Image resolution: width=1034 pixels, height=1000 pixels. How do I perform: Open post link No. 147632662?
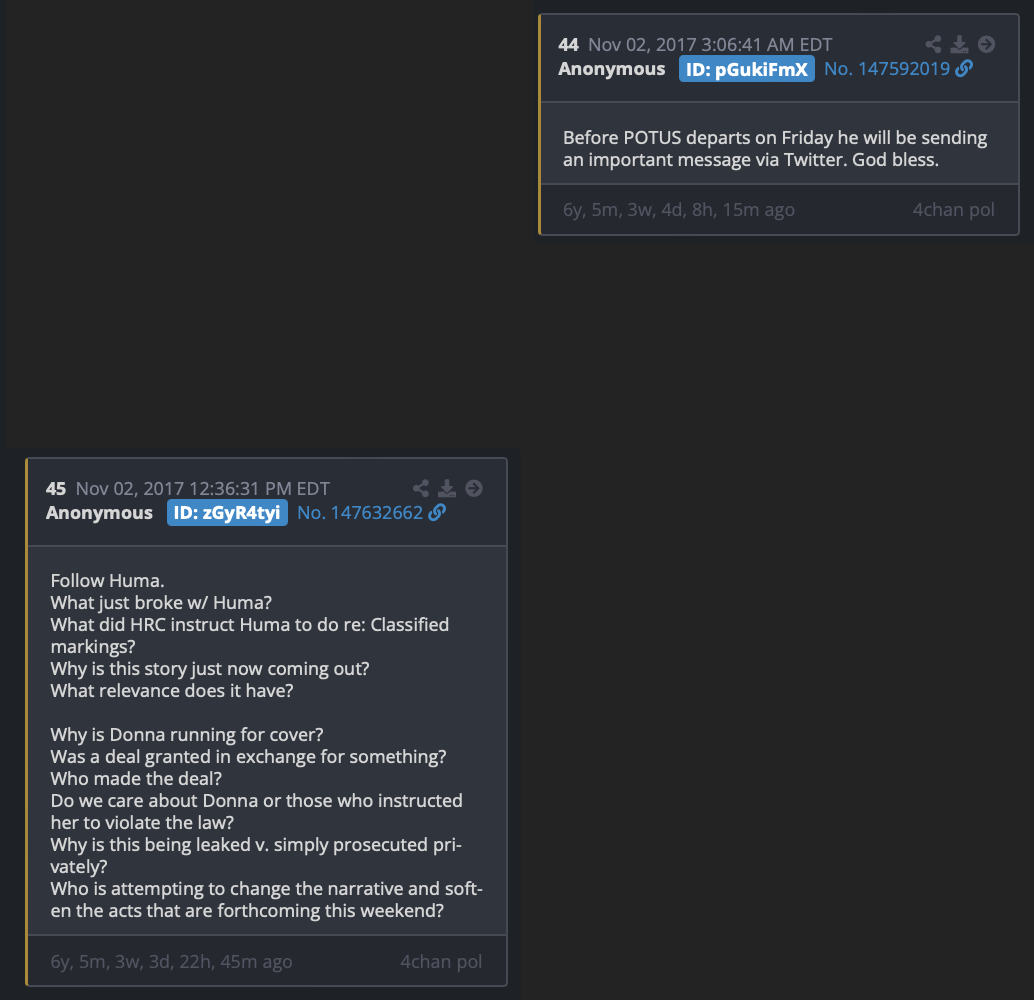[x=360, y=513]
